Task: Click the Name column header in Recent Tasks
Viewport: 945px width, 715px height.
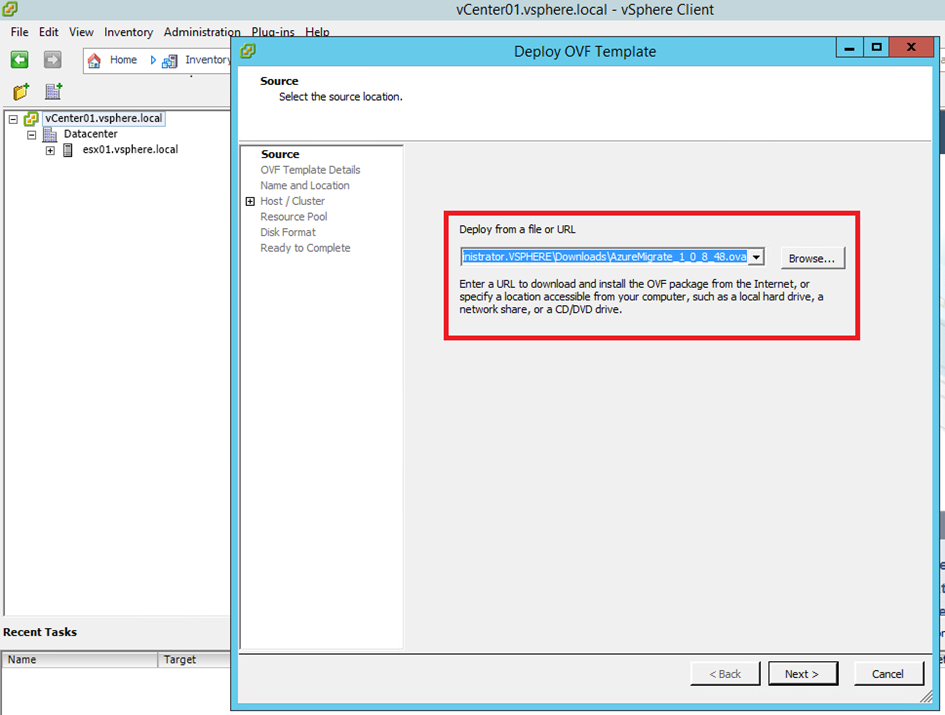Action: (80, 660)
